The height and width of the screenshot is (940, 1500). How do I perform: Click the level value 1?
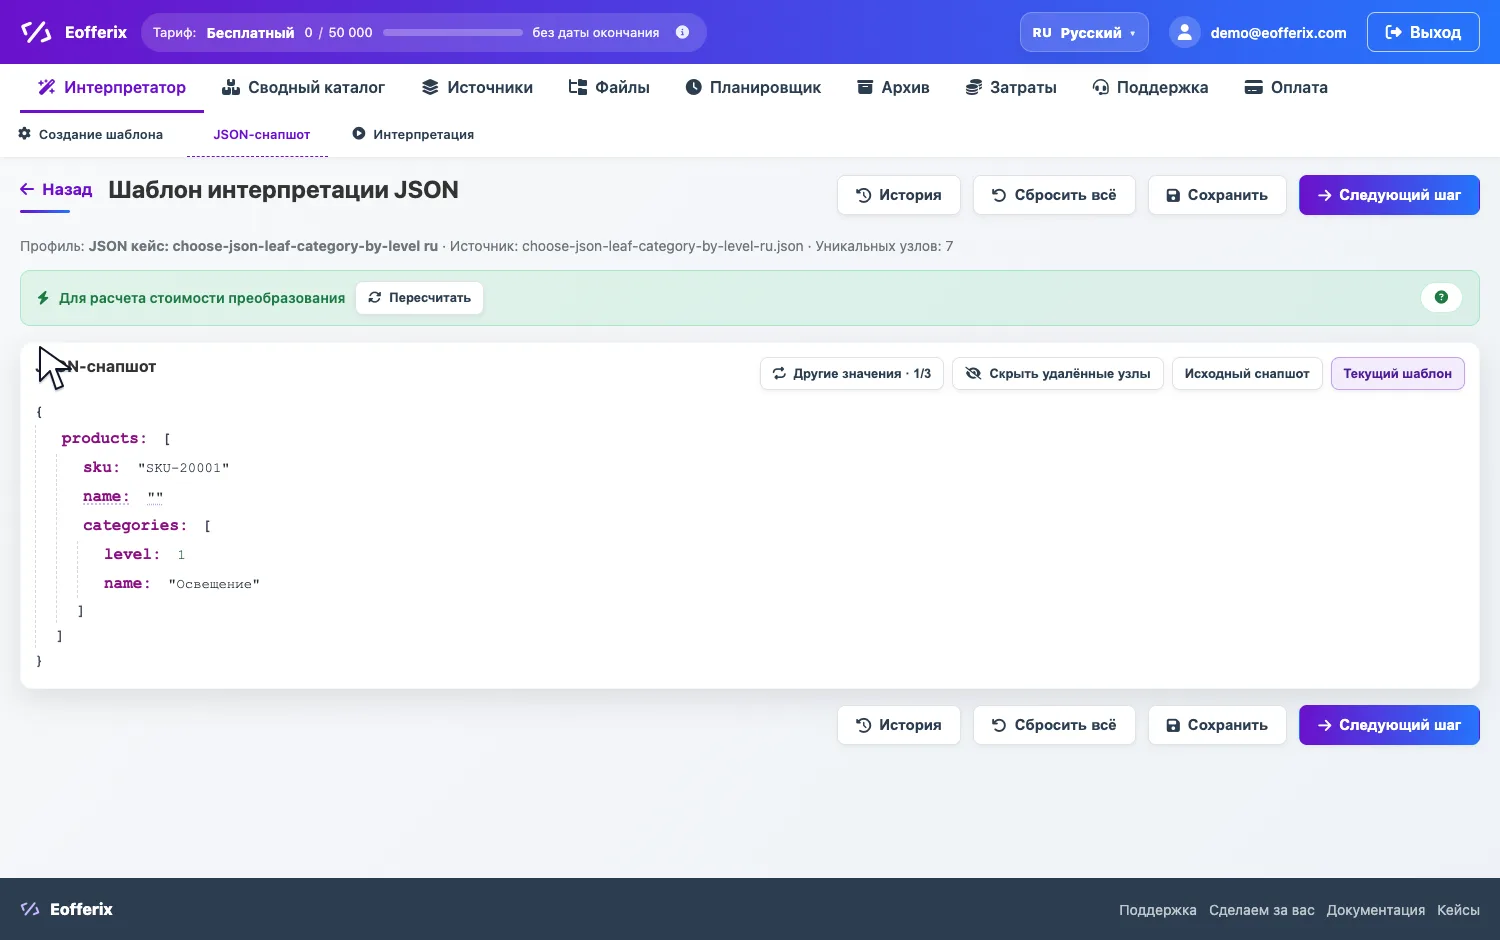(x=181, y=555)
